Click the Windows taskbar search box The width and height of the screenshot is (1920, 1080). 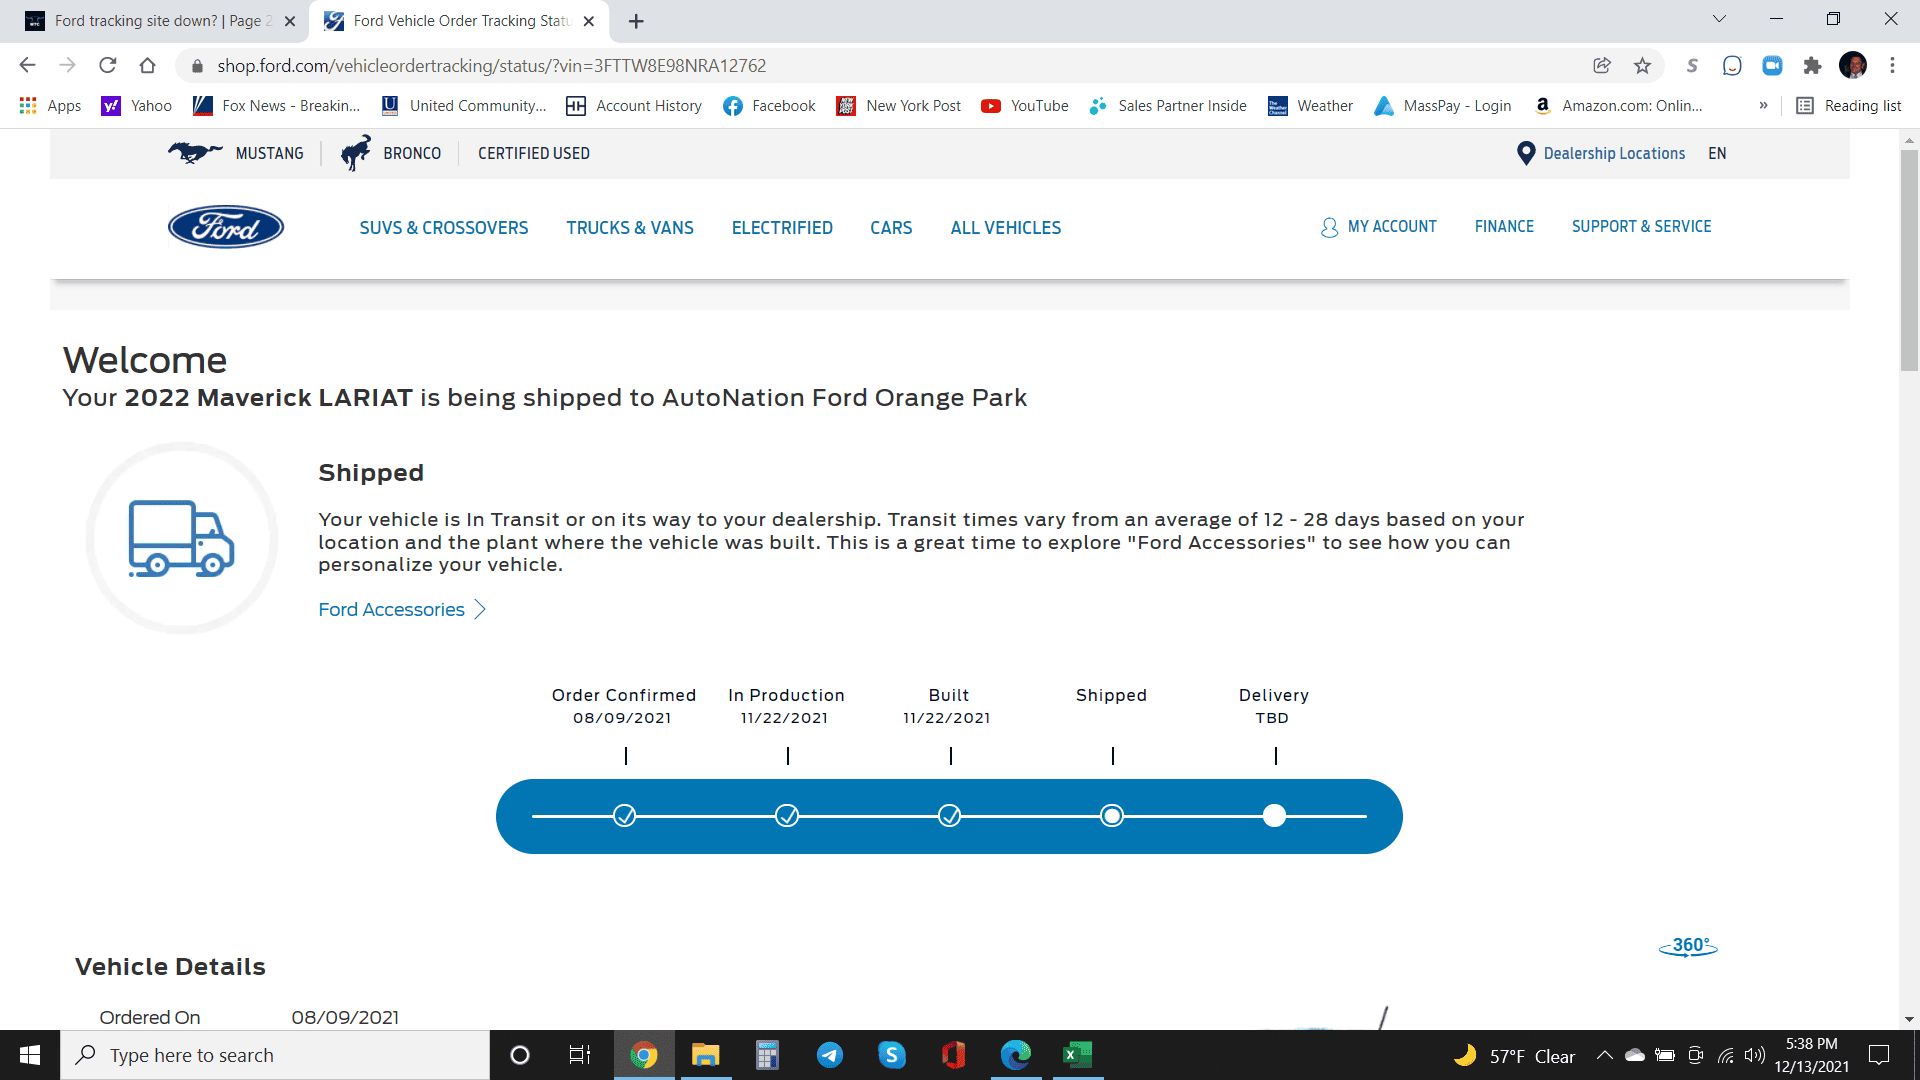click(x=275, y=1055)
